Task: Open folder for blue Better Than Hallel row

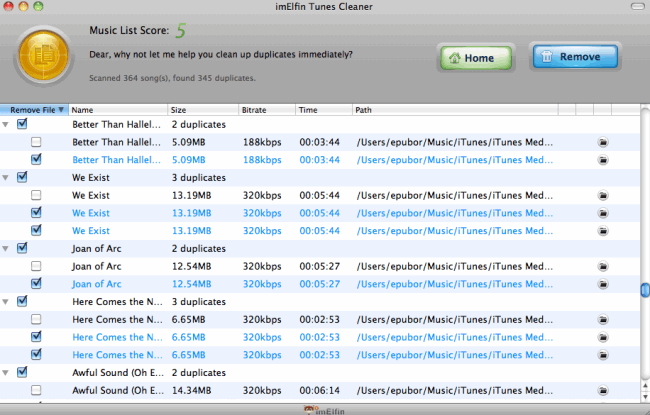Action: 603,160
